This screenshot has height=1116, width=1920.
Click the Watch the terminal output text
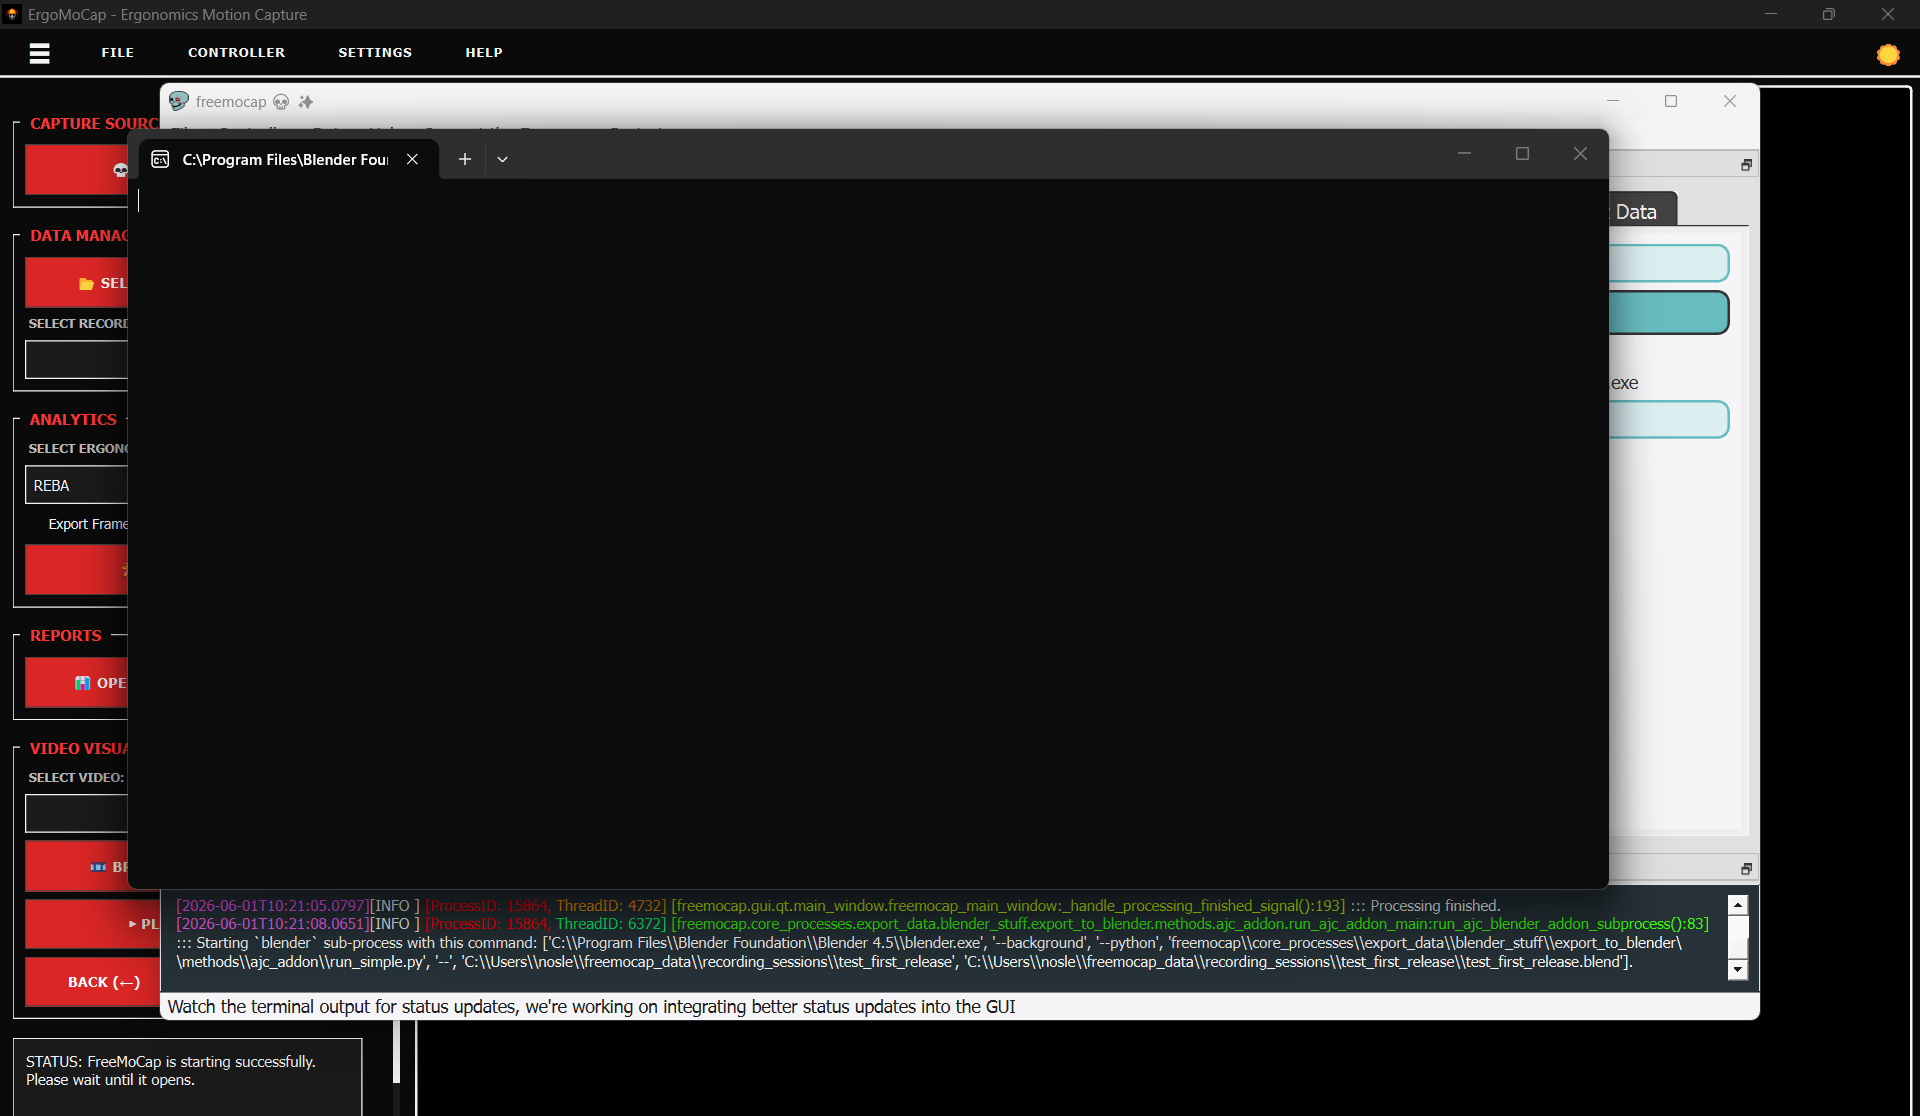591,1006
